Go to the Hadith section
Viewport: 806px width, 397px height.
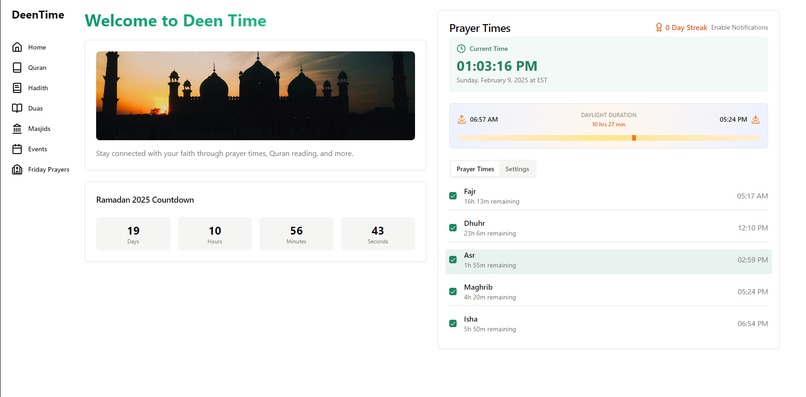(x=38, y=88)
